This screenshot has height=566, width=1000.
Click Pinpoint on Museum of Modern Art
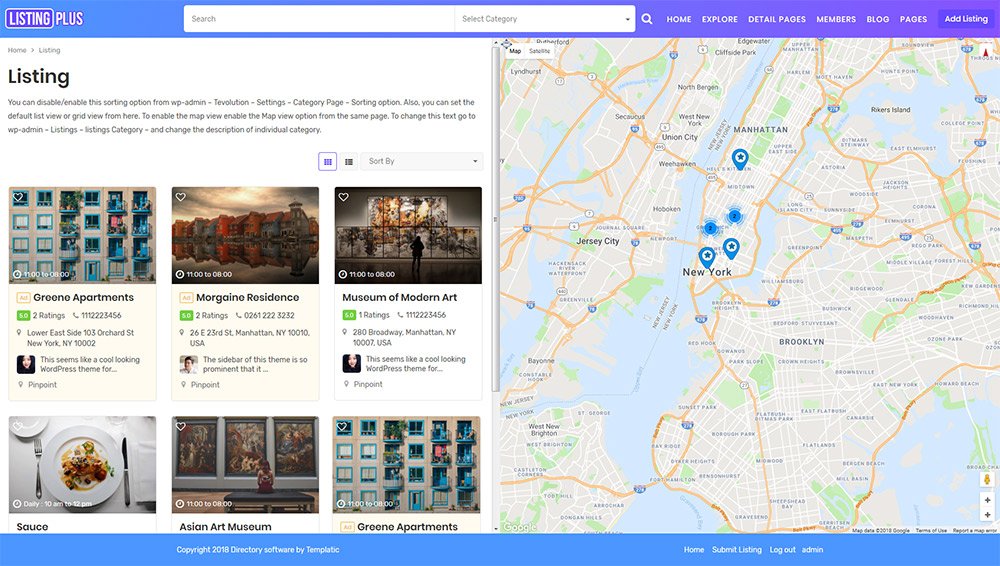pos(368,384)
